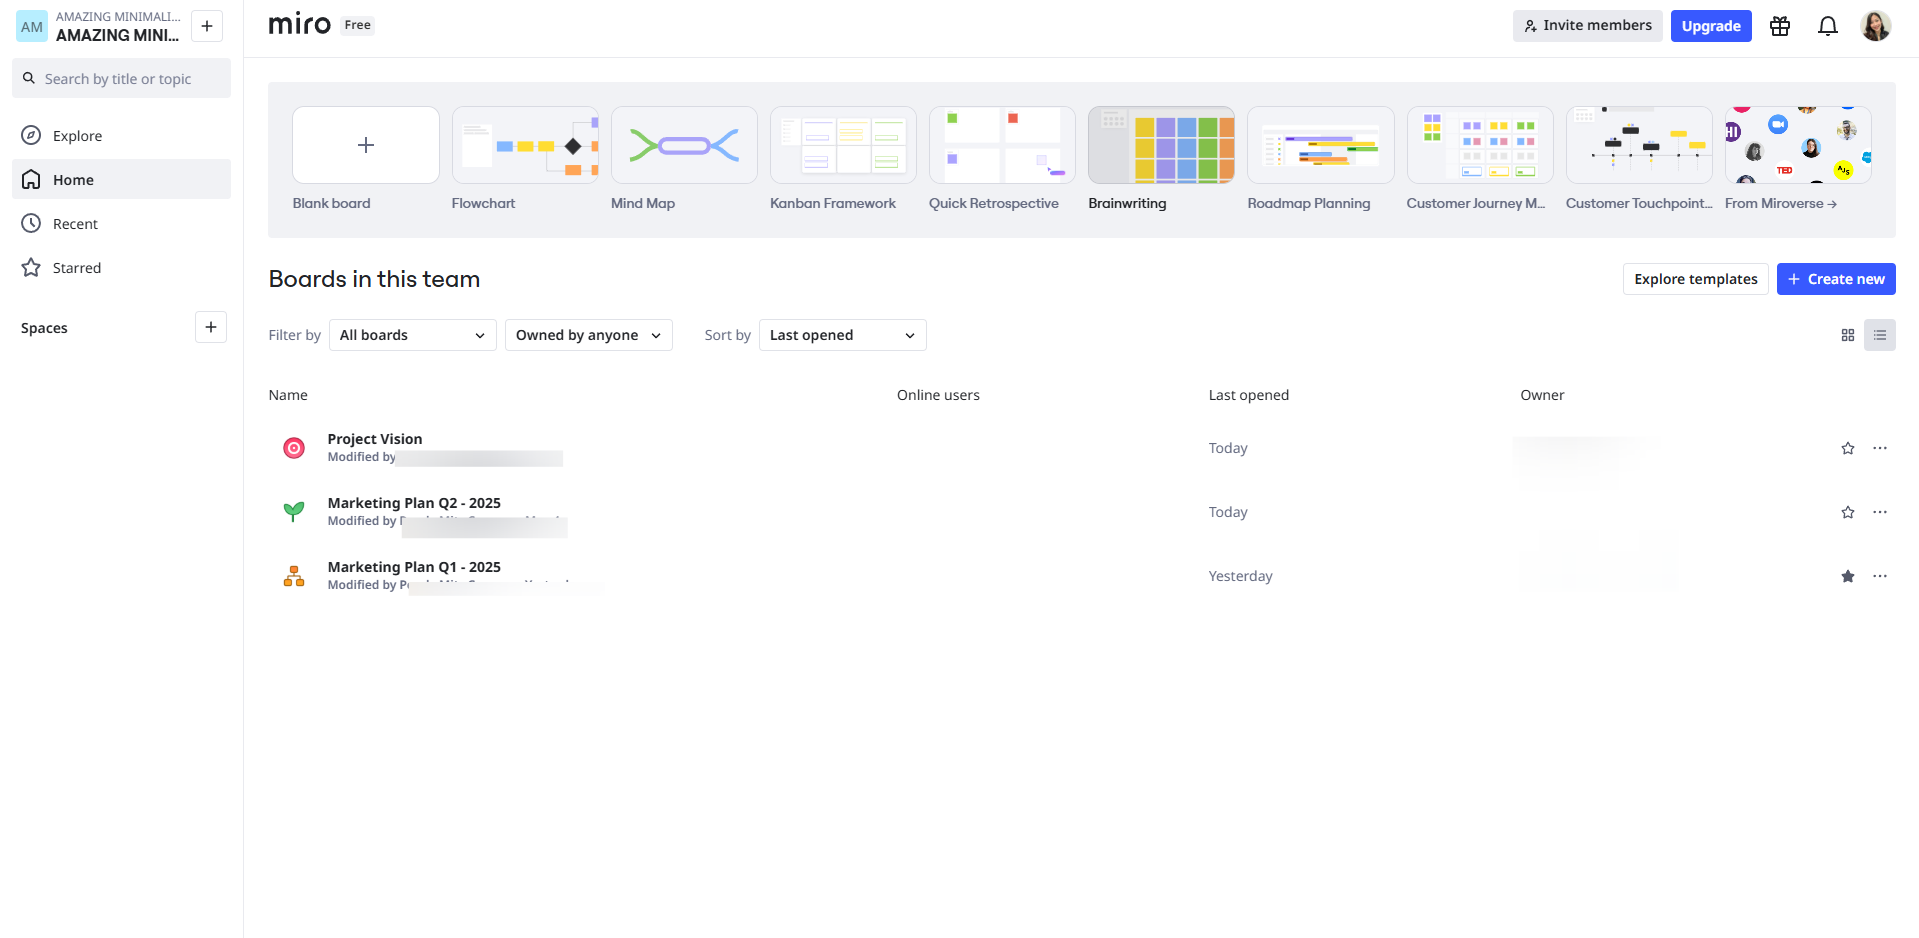Click the Upgrade button
The height and width of the screenshot is (938, 1919).
[x=1710, y=26]
